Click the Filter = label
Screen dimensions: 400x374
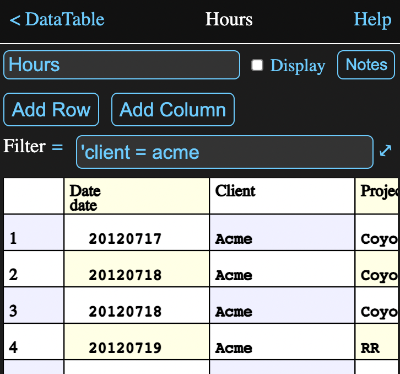pyautogui.click(x=33, y=146)
